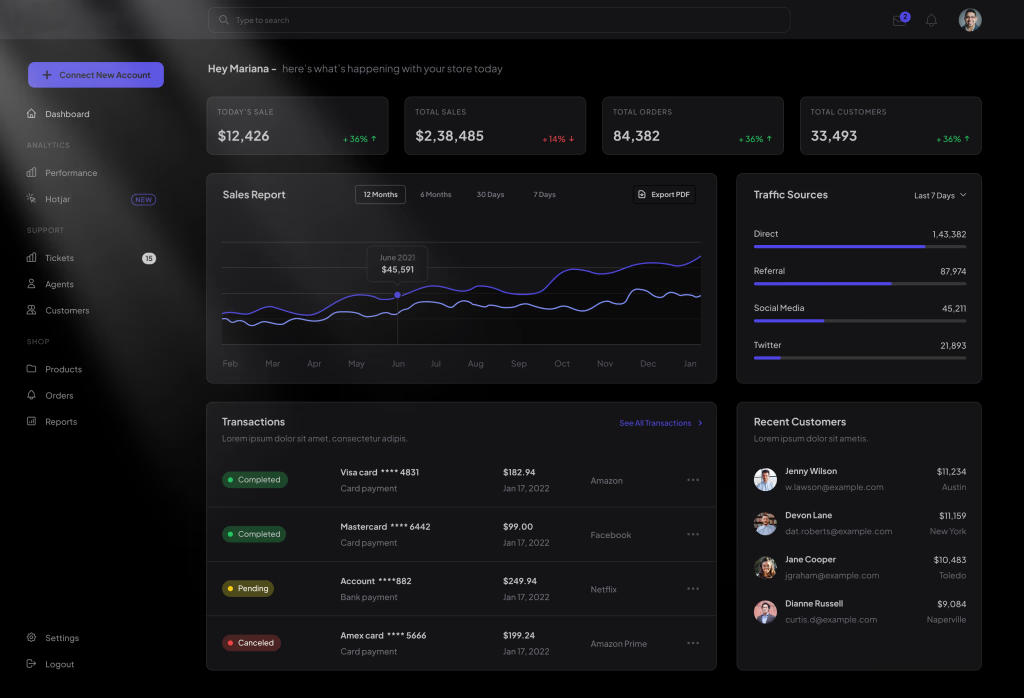The height and width of the screenshot is (698, 1024).
Task: Switch chart to 30 Days range
Action: coord(490,194)
